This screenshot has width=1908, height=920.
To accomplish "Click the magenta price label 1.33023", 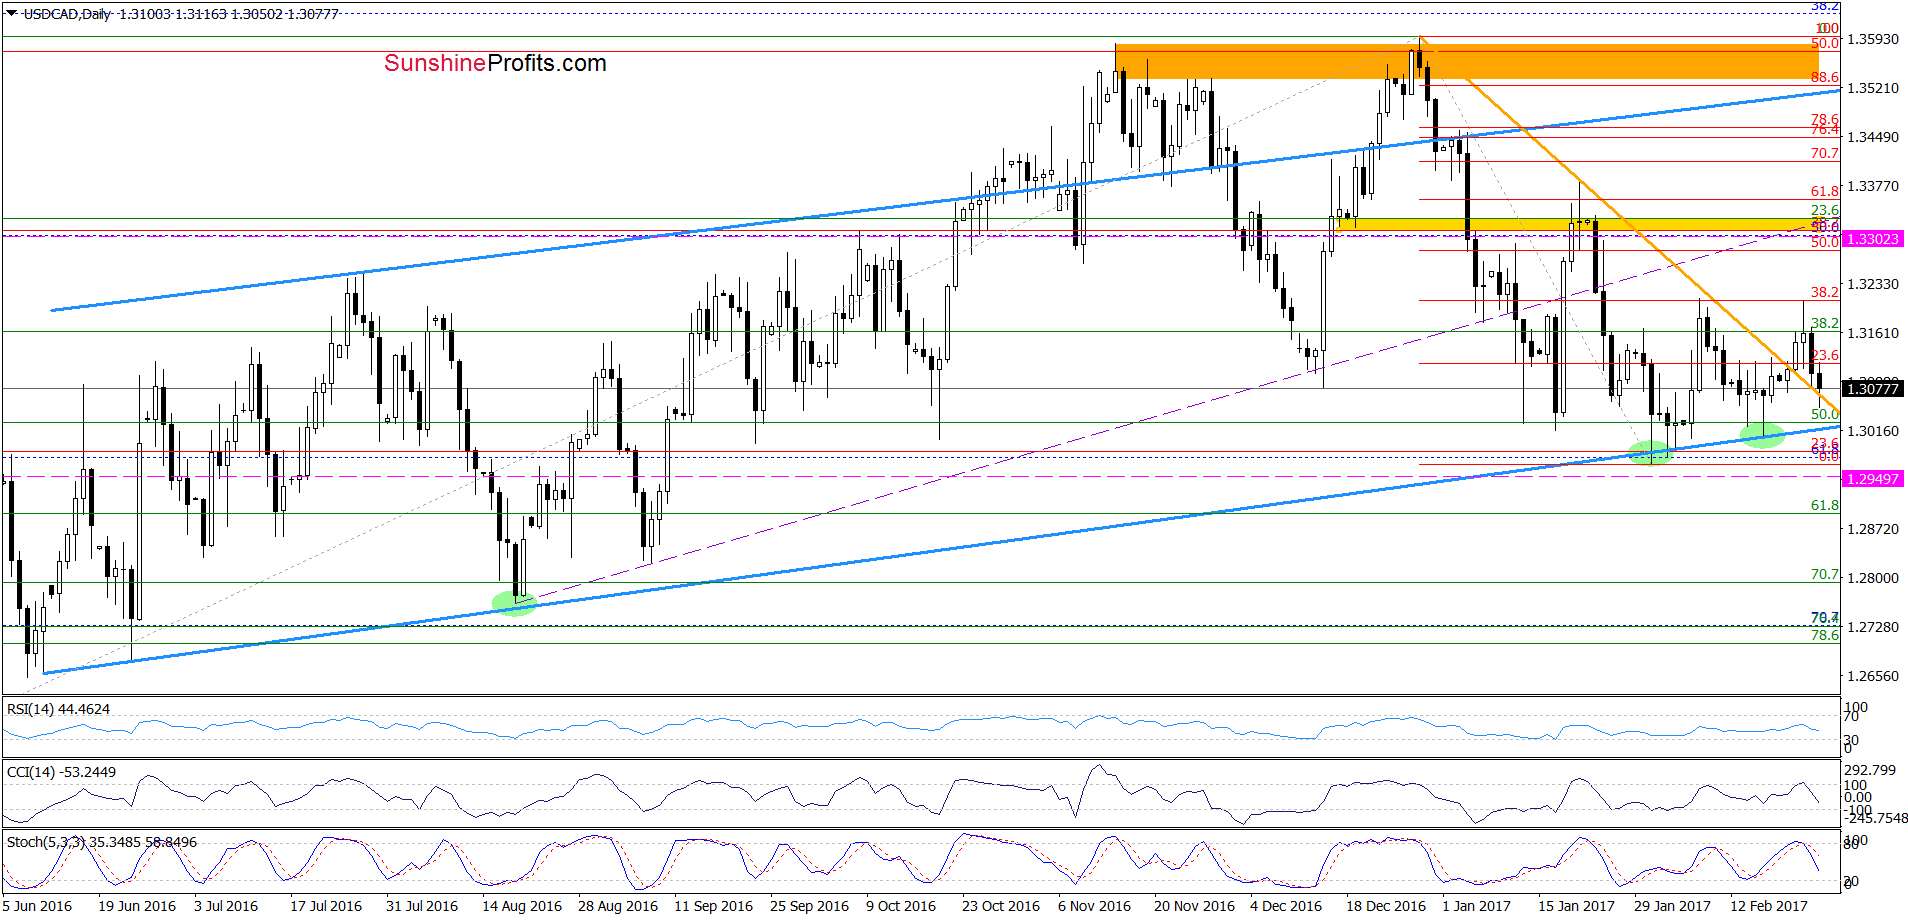I will point(1872,239).
